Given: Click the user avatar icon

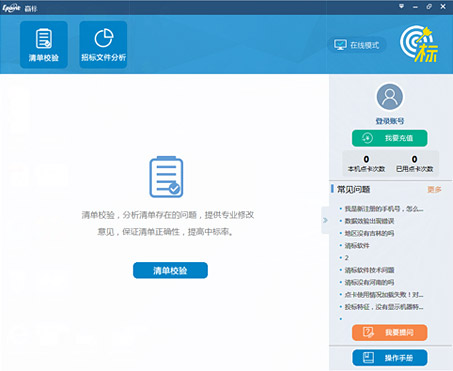Looking at the screenshot, I should point(389,97).
